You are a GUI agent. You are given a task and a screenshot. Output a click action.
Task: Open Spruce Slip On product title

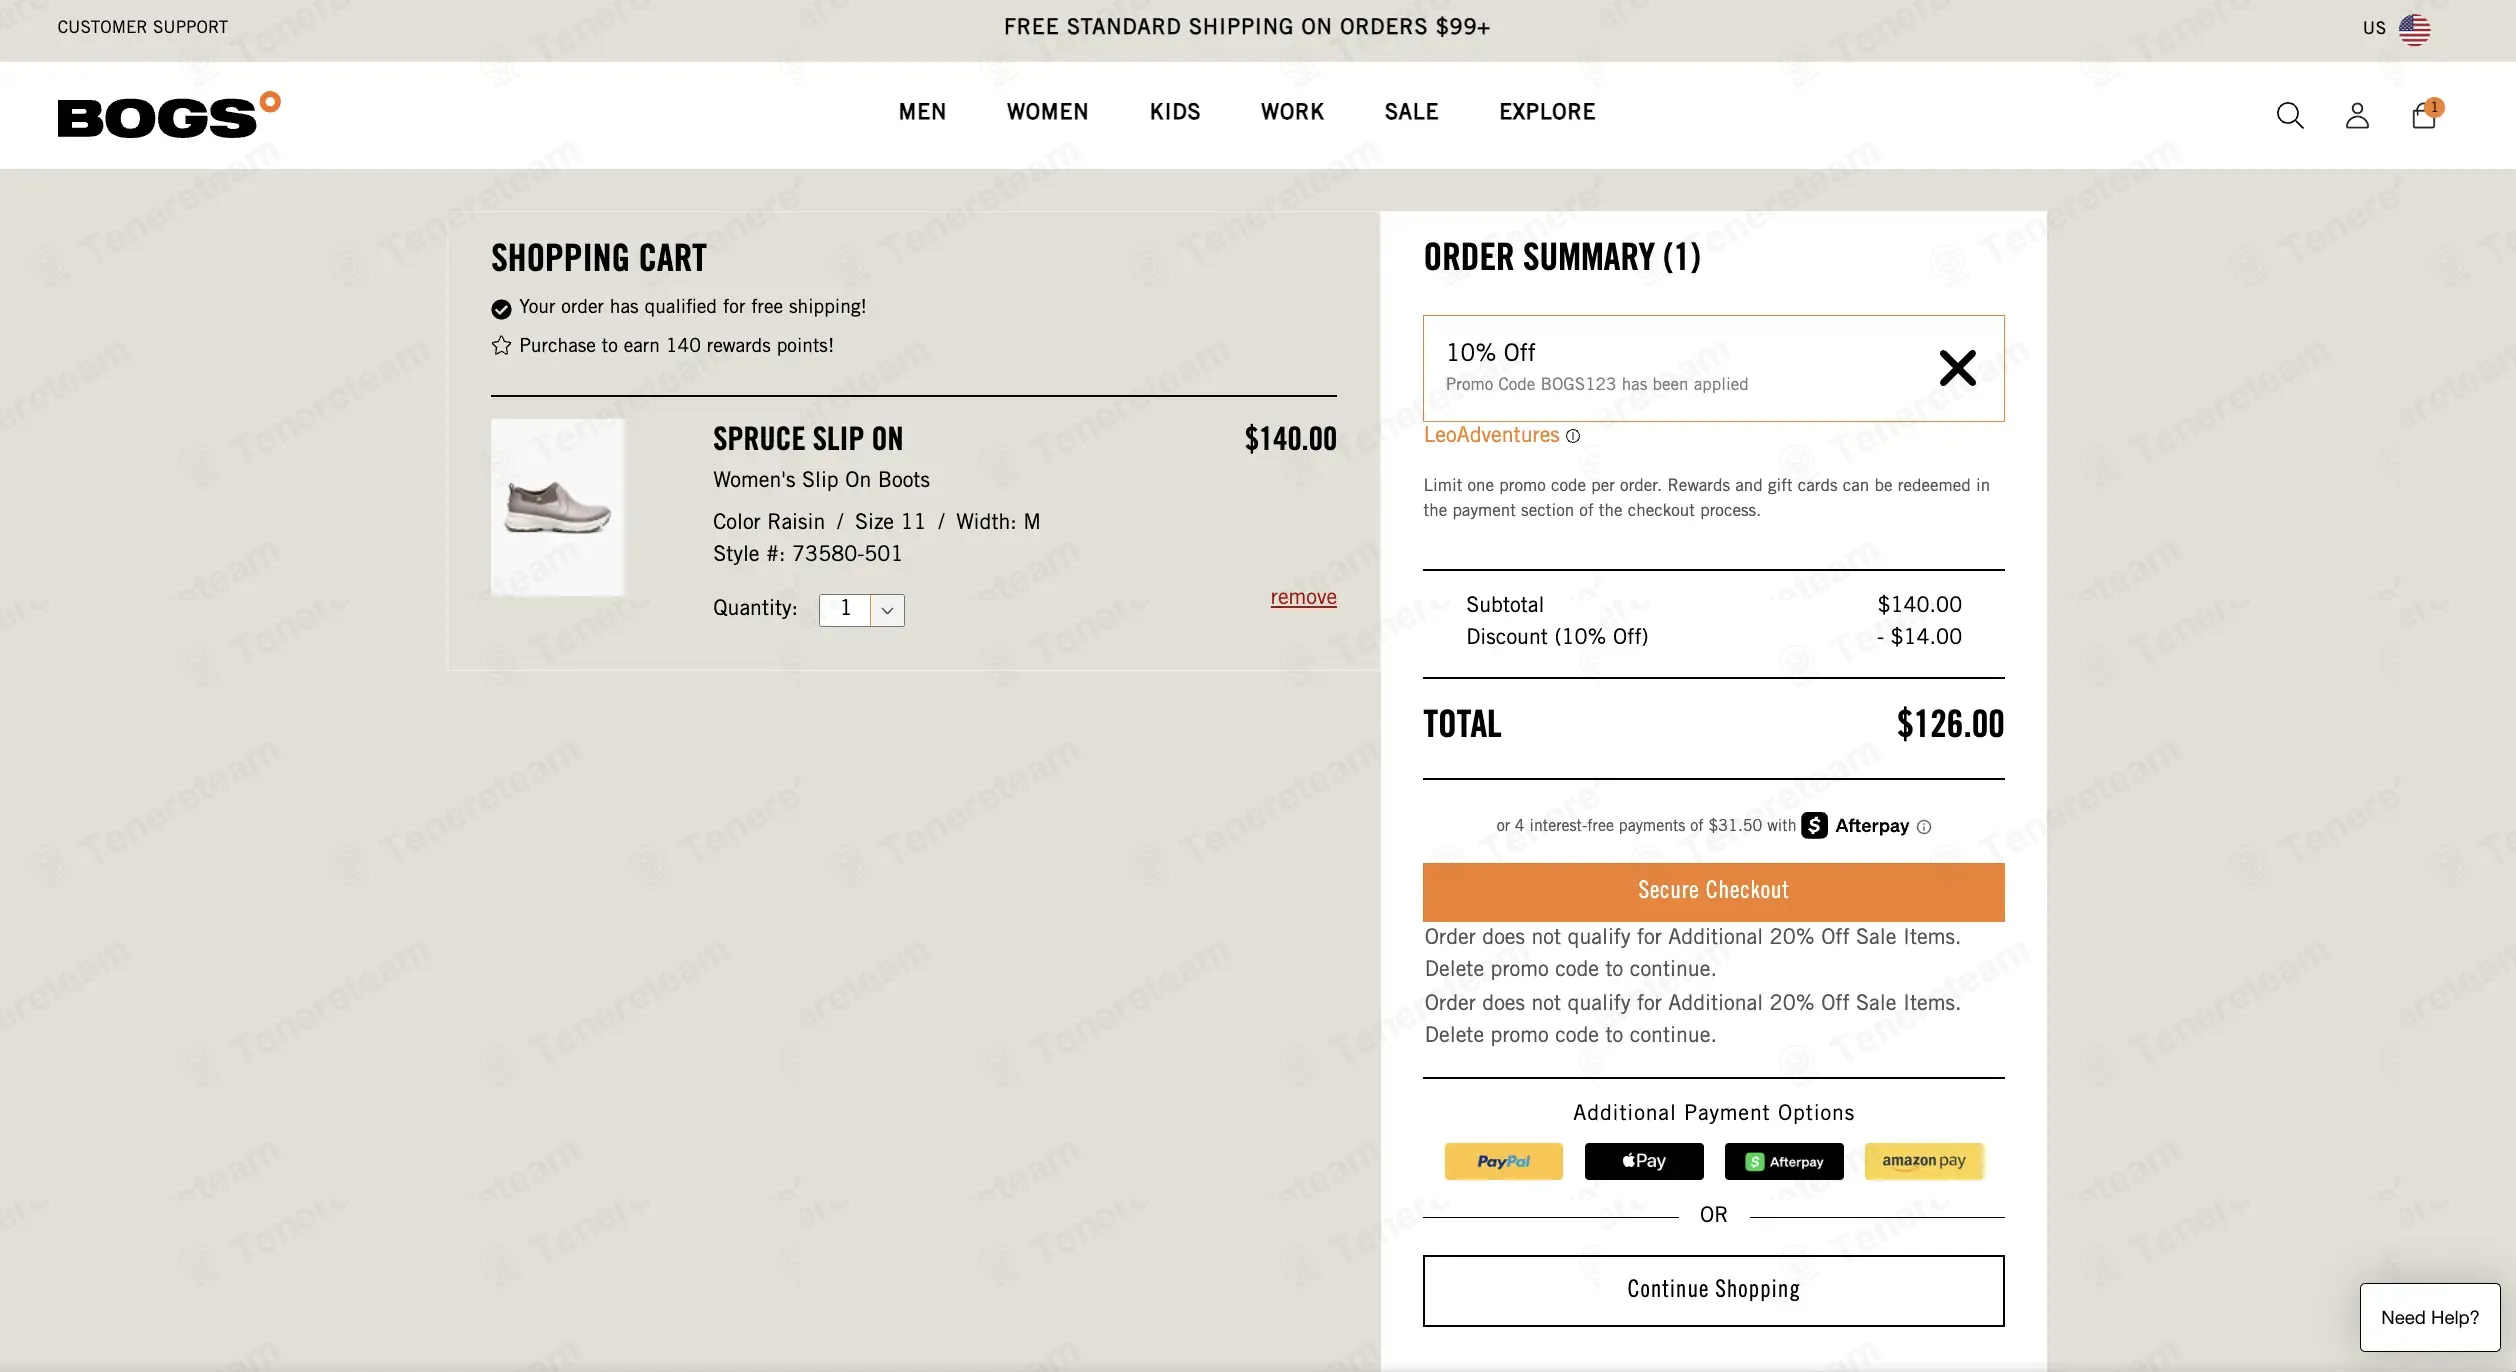coord(808,439)
